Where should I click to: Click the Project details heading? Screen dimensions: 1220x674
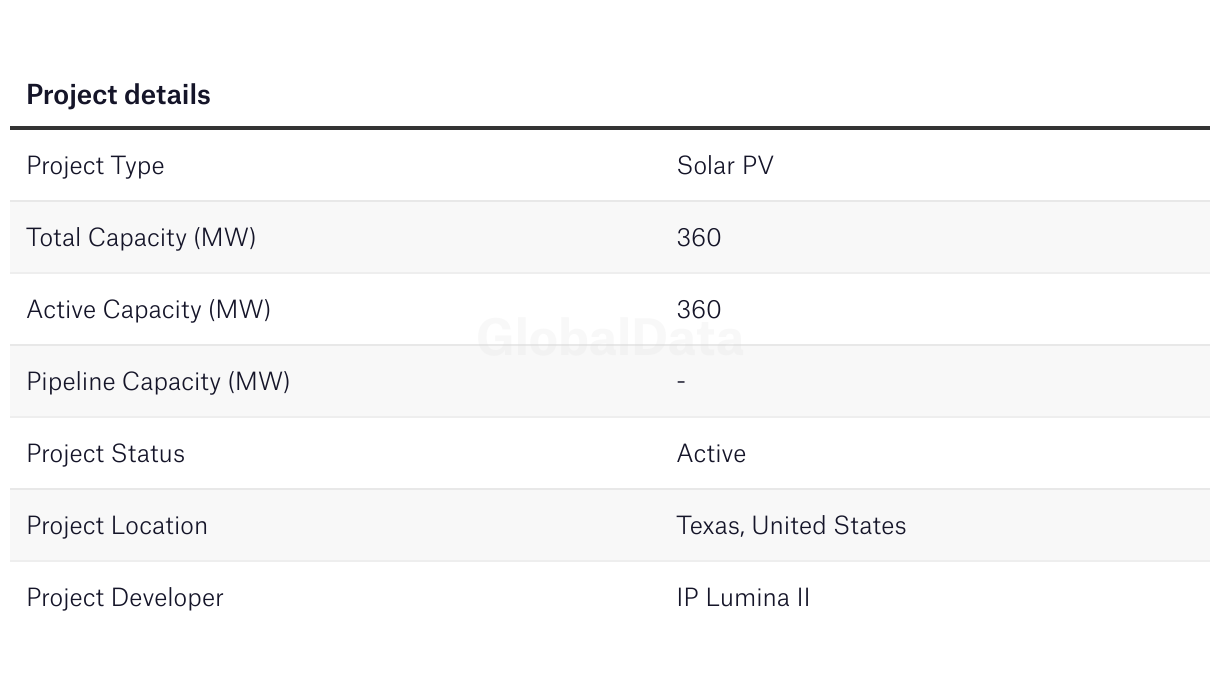(x=118, y=95)
